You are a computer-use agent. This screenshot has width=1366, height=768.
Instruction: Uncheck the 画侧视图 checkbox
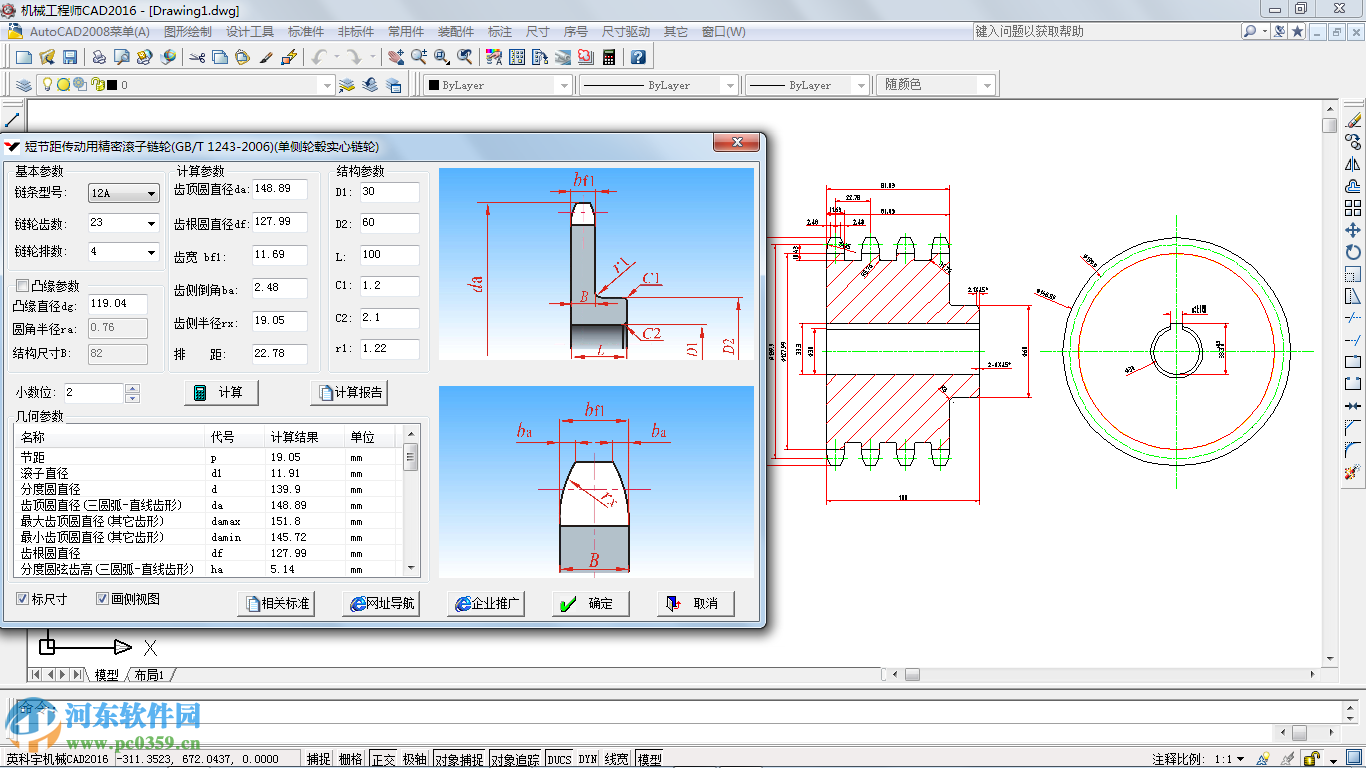tap(102, 599)
